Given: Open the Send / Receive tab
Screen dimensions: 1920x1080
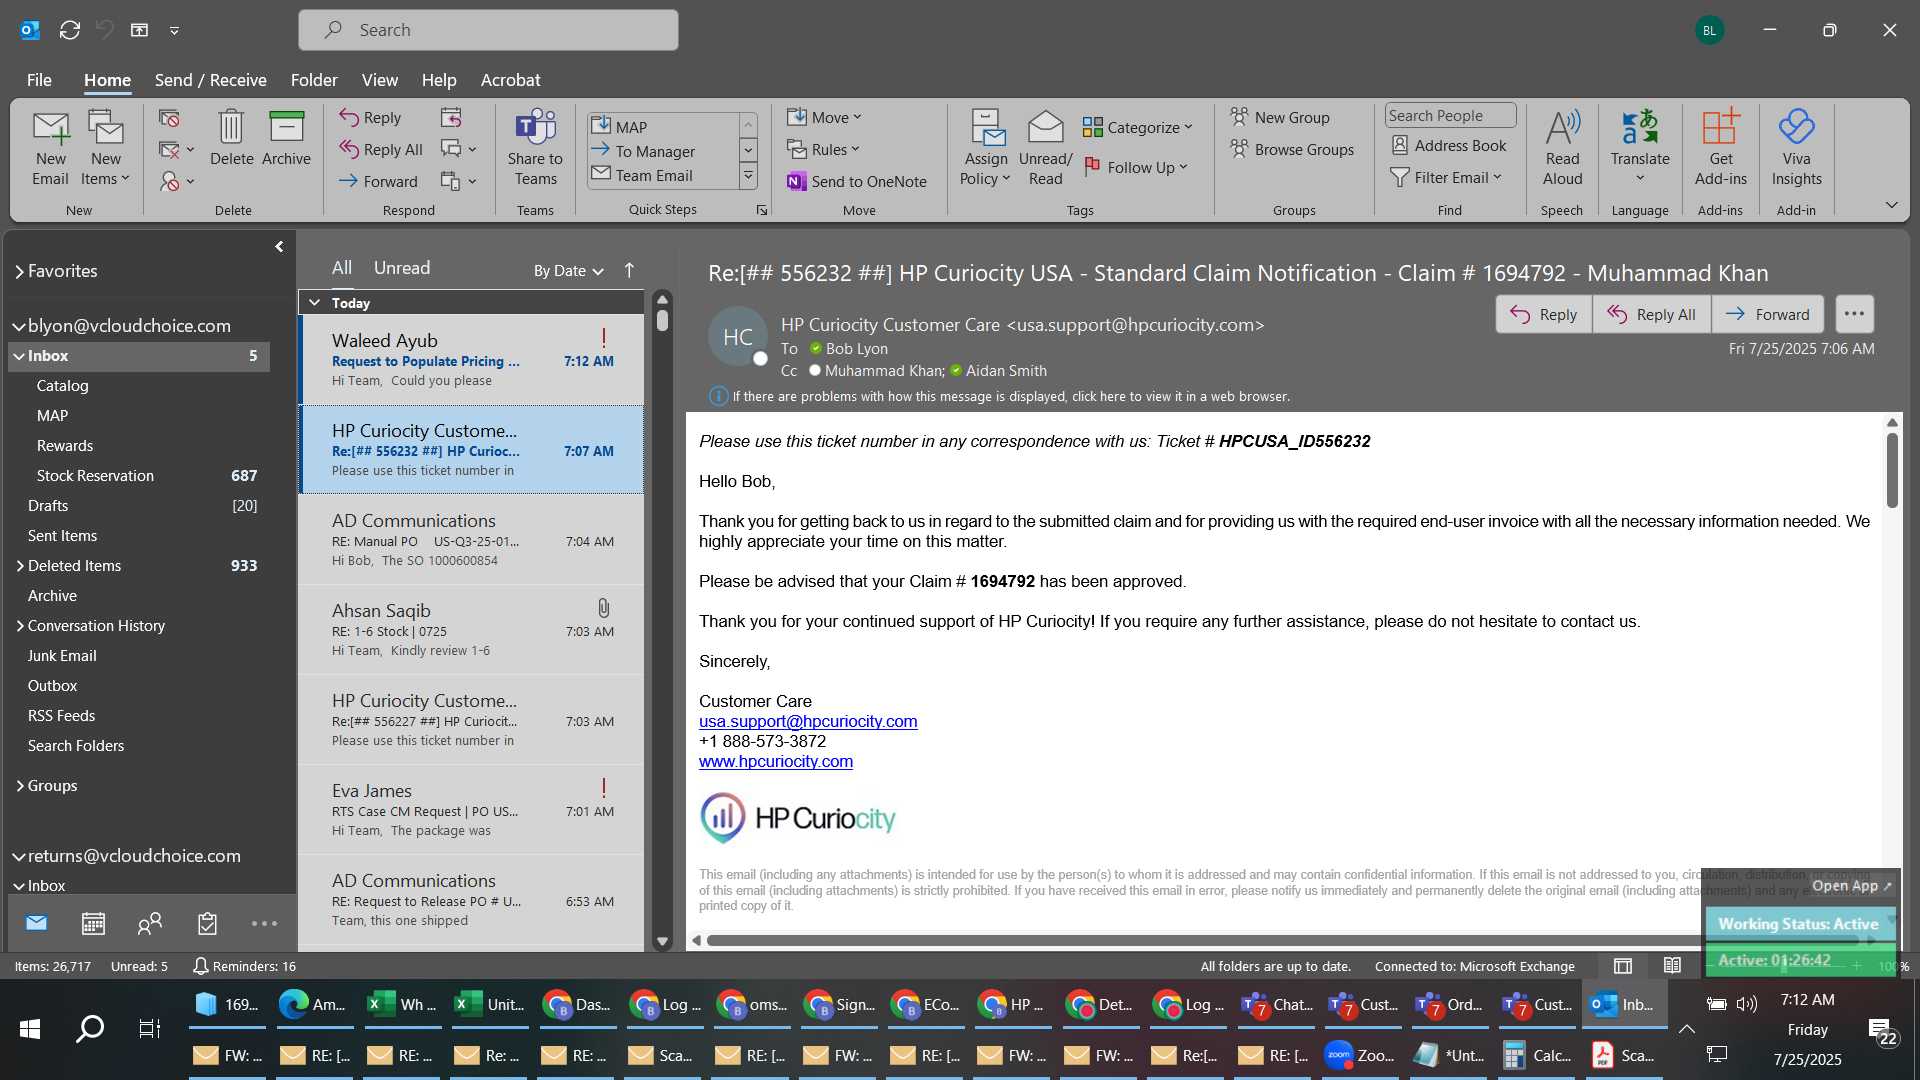Looking at the screenshot, I should (210, 80).
